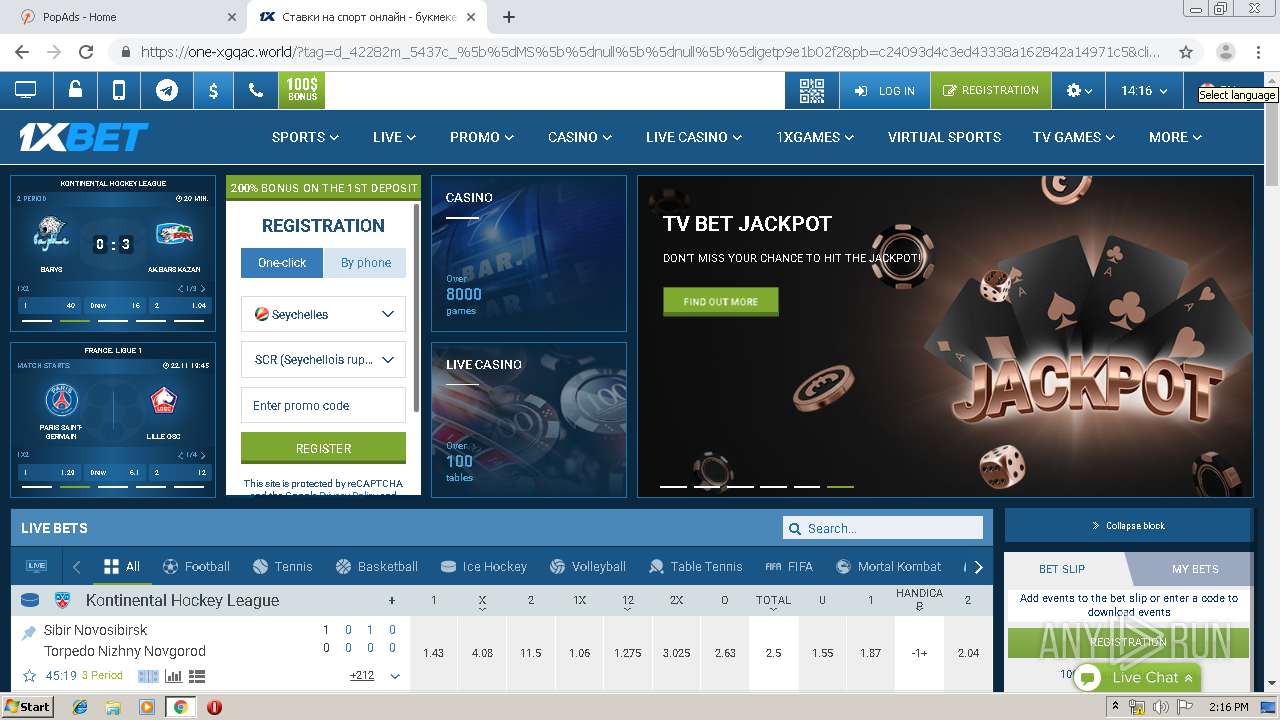
Task: Open the mobile phone apps icon
Action: tap(119, 90)
